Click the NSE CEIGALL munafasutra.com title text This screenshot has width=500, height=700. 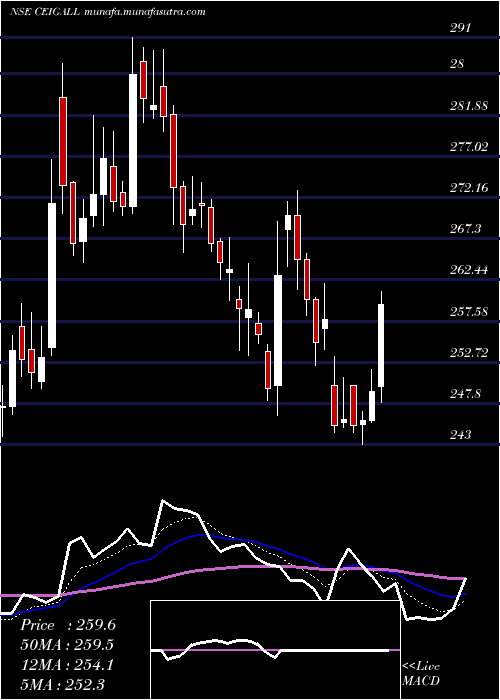[x=108, y=12]
